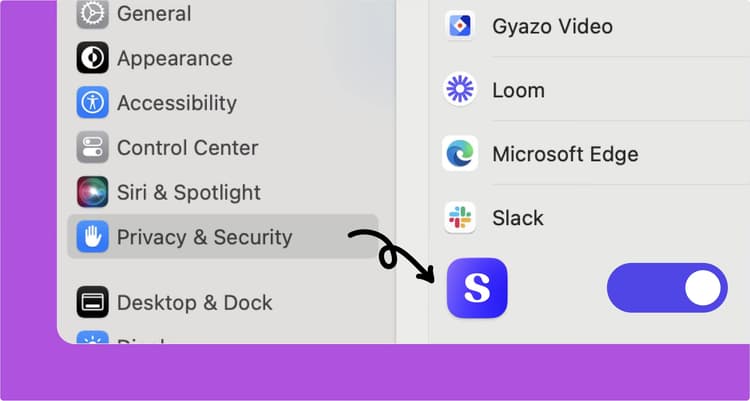
Task: Click the Privacy & Security hand icon
Action: pos(93,237)
